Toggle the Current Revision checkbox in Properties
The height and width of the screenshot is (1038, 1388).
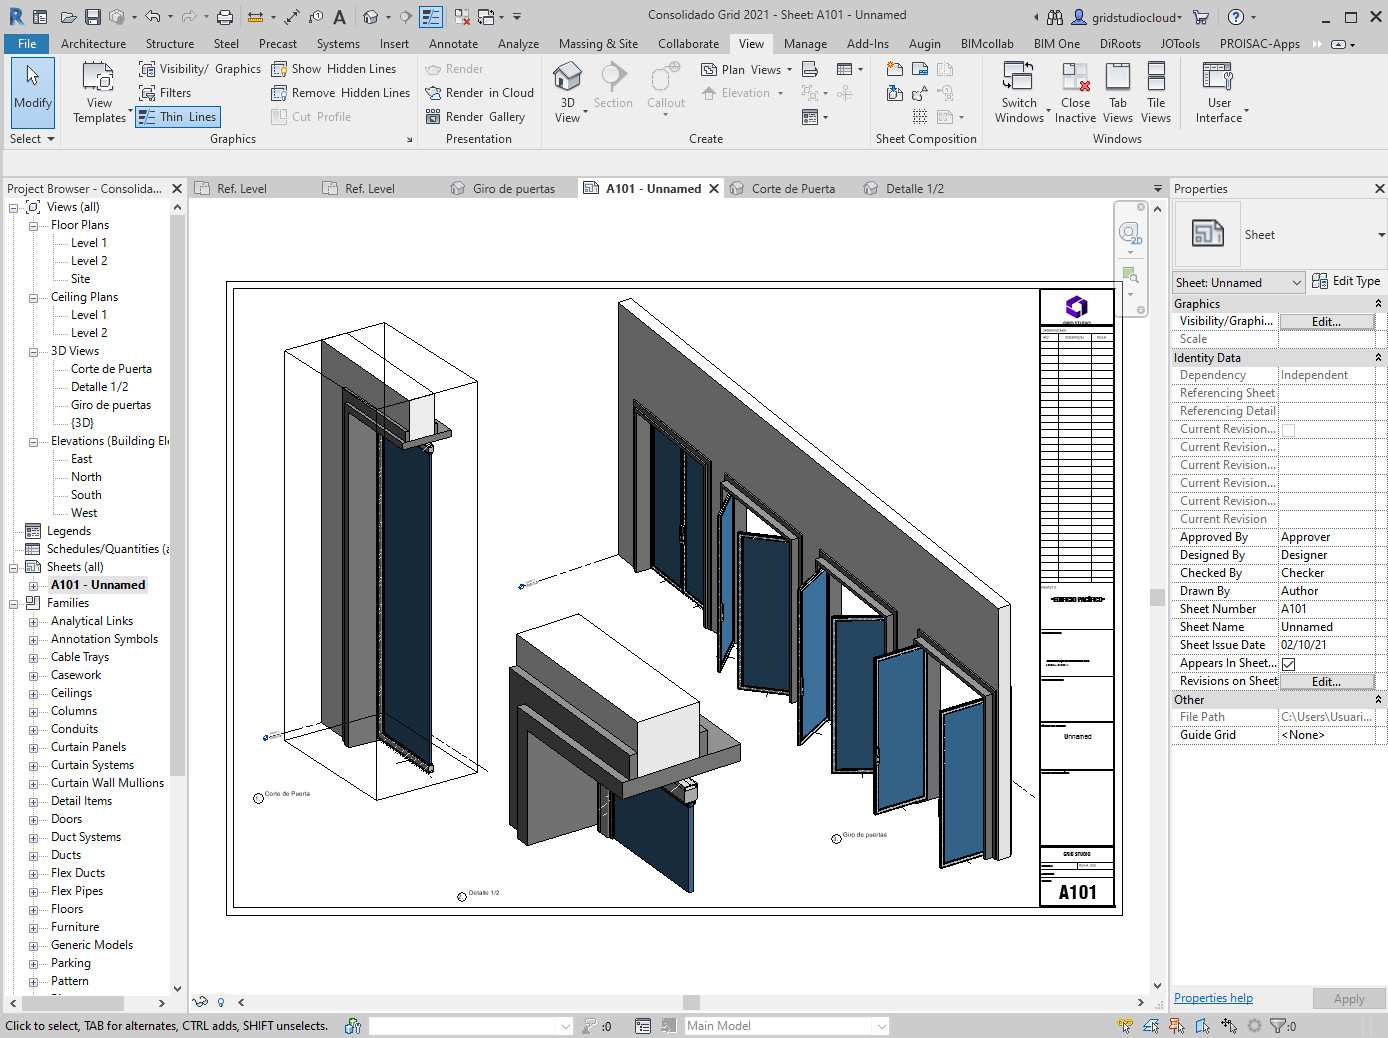pos(1289,430)
